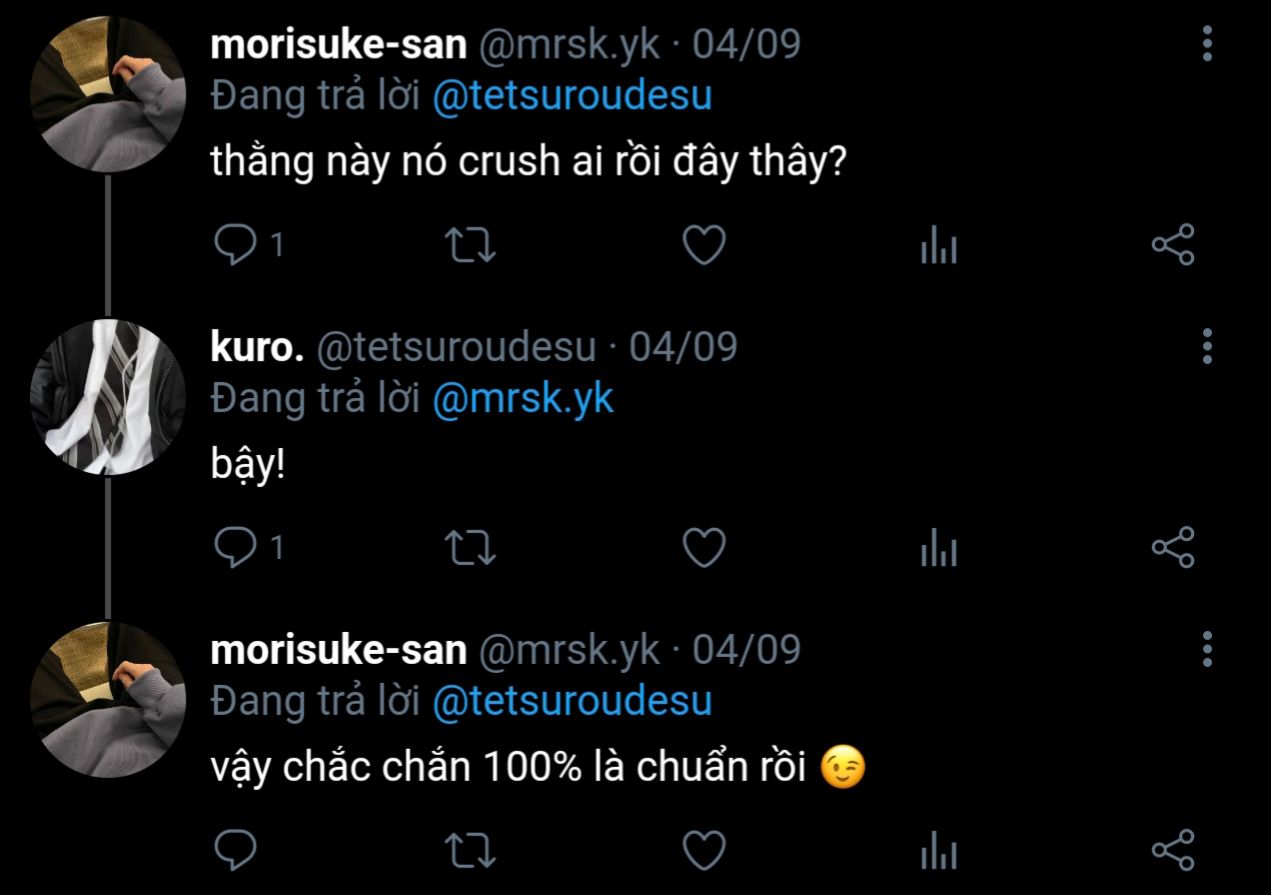Open kuro.'s profile picture

(107, 397)
